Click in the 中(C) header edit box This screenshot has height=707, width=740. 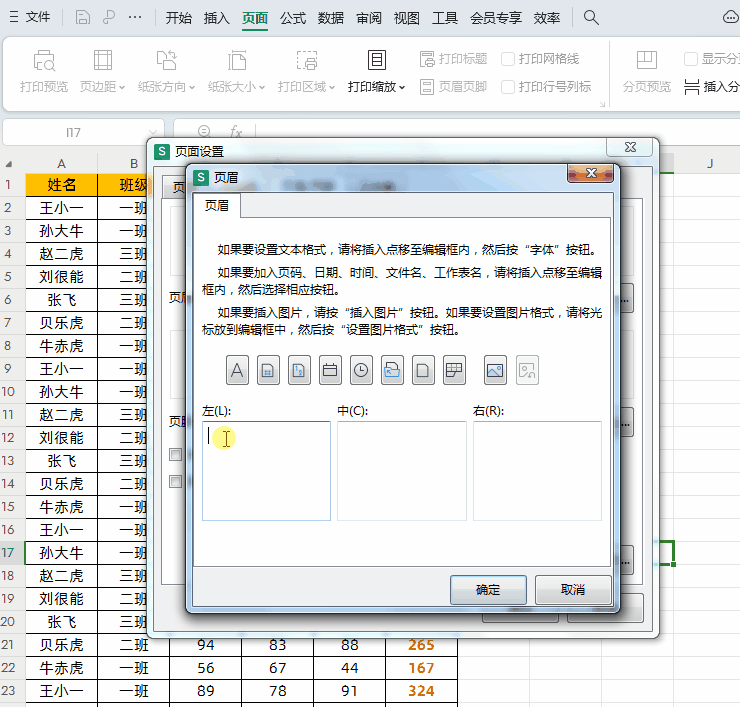(x=402, y=471)
